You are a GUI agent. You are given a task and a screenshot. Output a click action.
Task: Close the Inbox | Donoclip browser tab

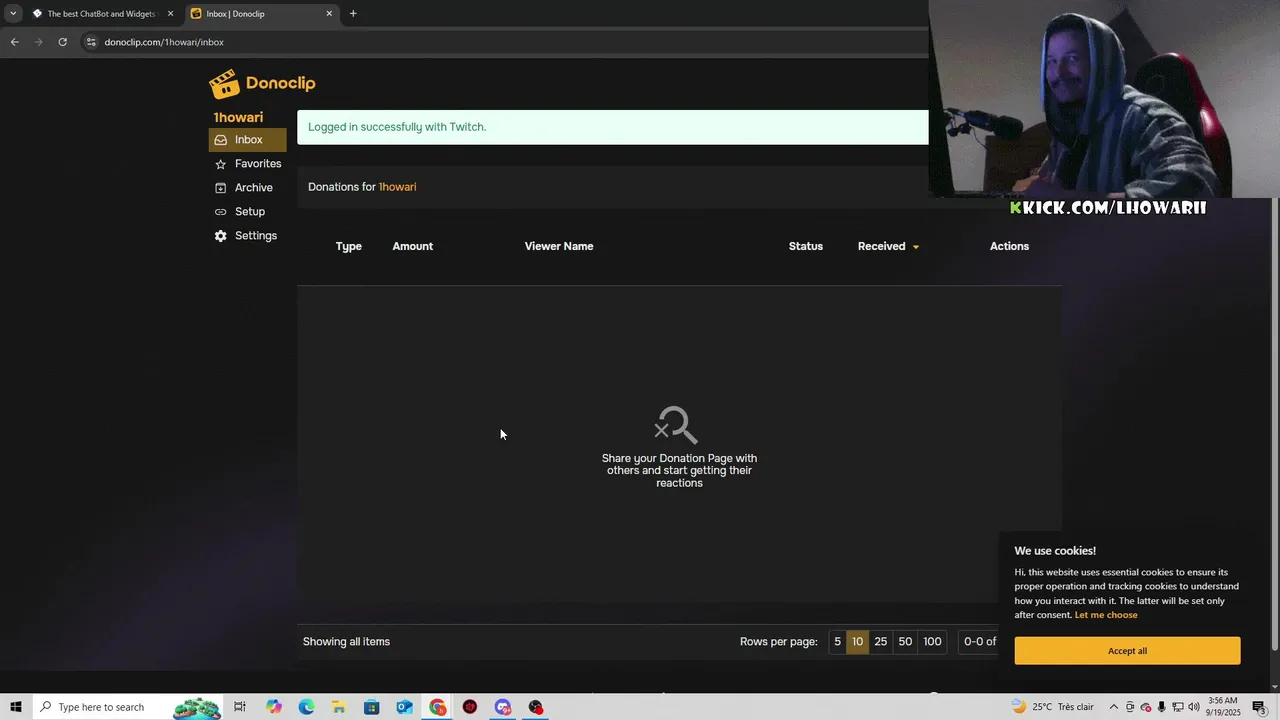[329, 14]
